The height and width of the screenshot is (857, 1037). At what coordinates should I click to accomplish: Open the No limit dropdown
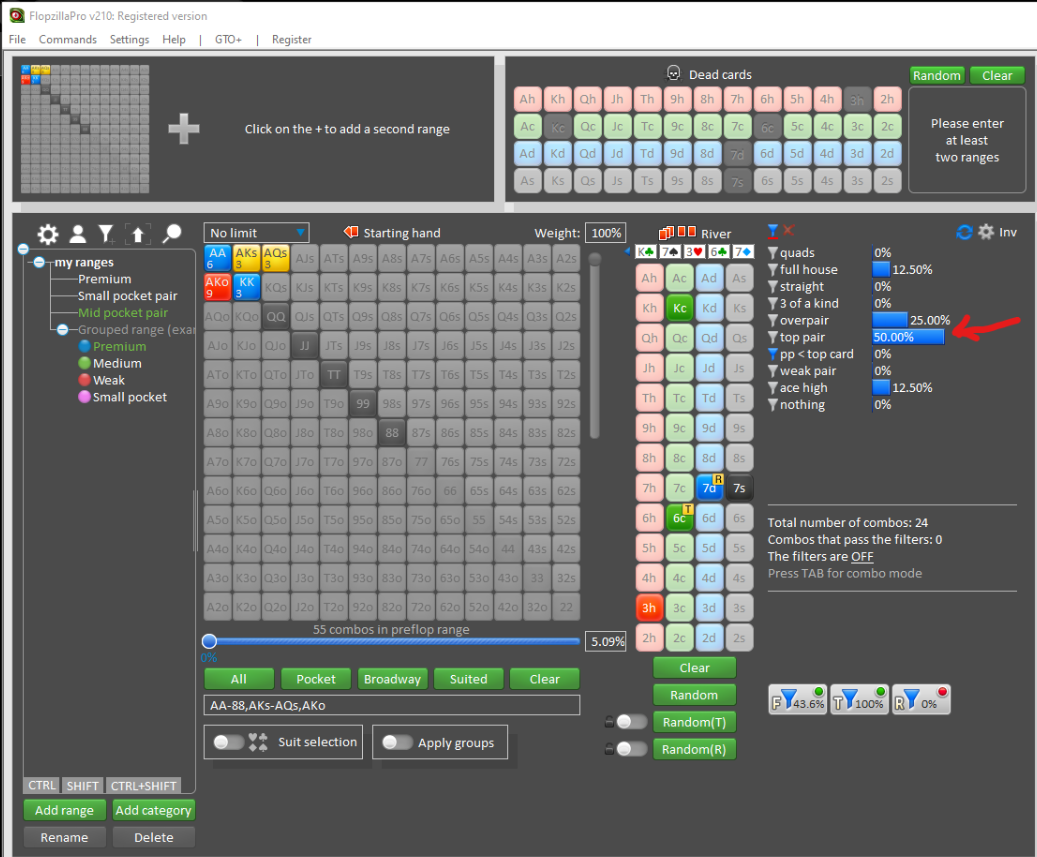[256, 233]
